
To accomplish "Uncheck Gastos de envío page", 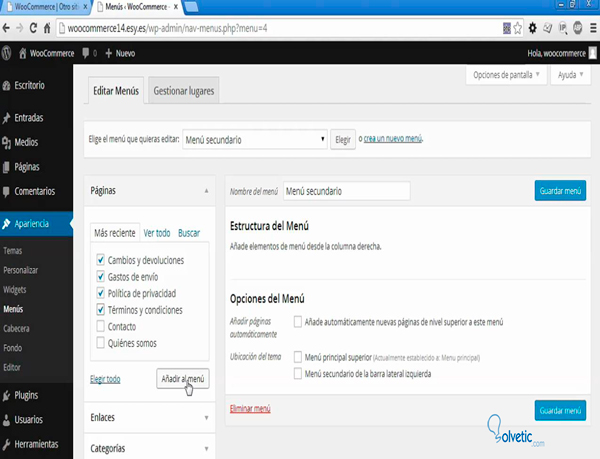I will pyautogui.click(x=101, y=276).
